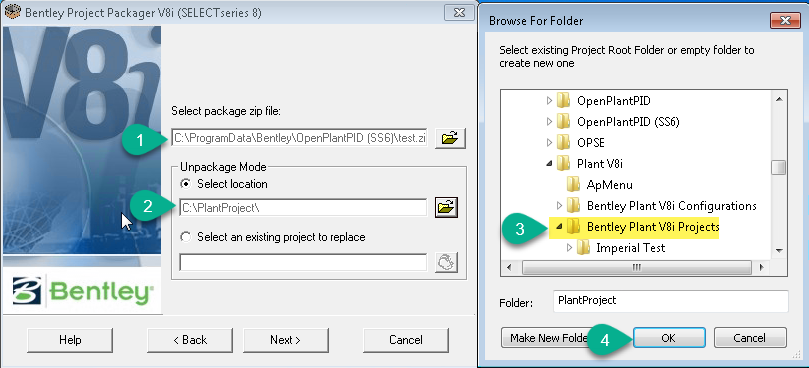This screenshot has height=368, width=809.
Task: Click the Folder name field PlantProject
Action: [x=670, y=301]
